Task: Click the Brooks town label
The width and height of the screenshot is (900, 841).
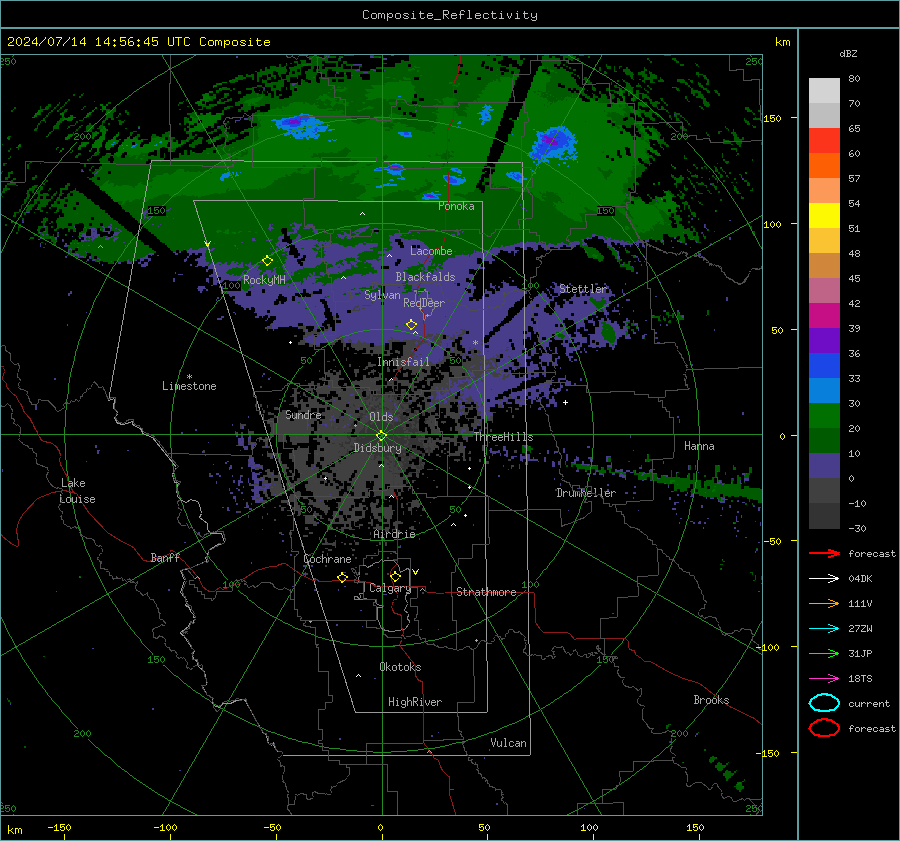Action: point(711,700)
